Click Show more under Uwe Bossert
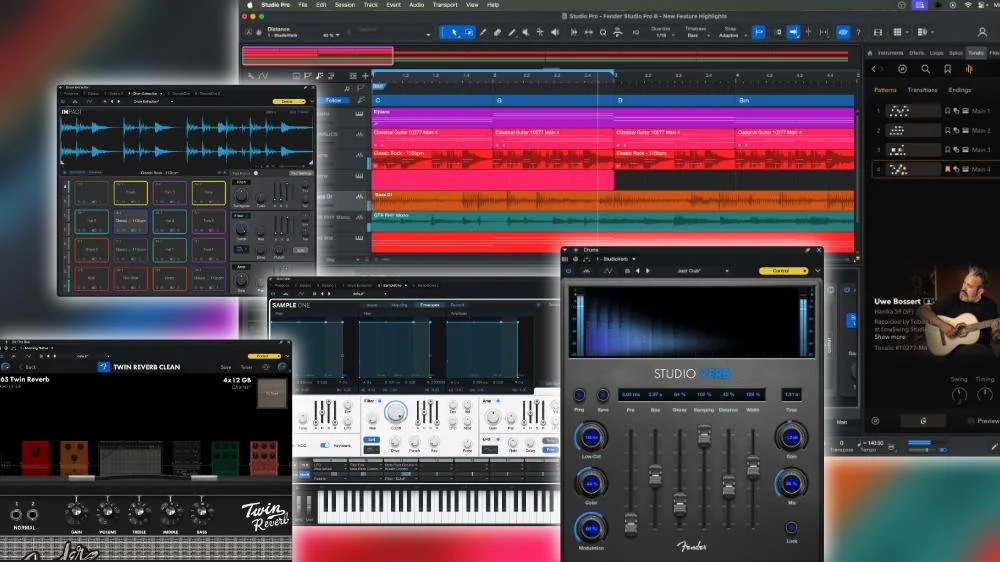This screenshot has height=562, width=1000. (x=890, y=337)
